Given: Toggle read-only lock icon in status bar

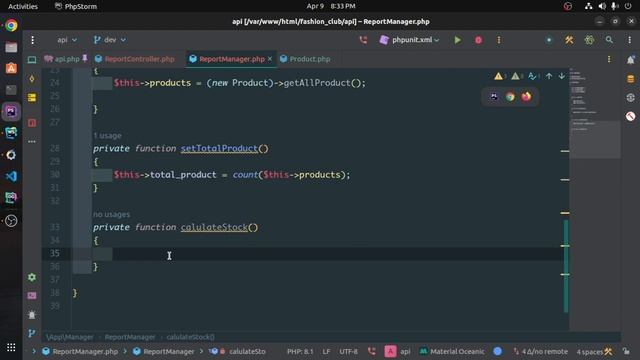Looking at the screenshot, I should click(x=626, y=351).
